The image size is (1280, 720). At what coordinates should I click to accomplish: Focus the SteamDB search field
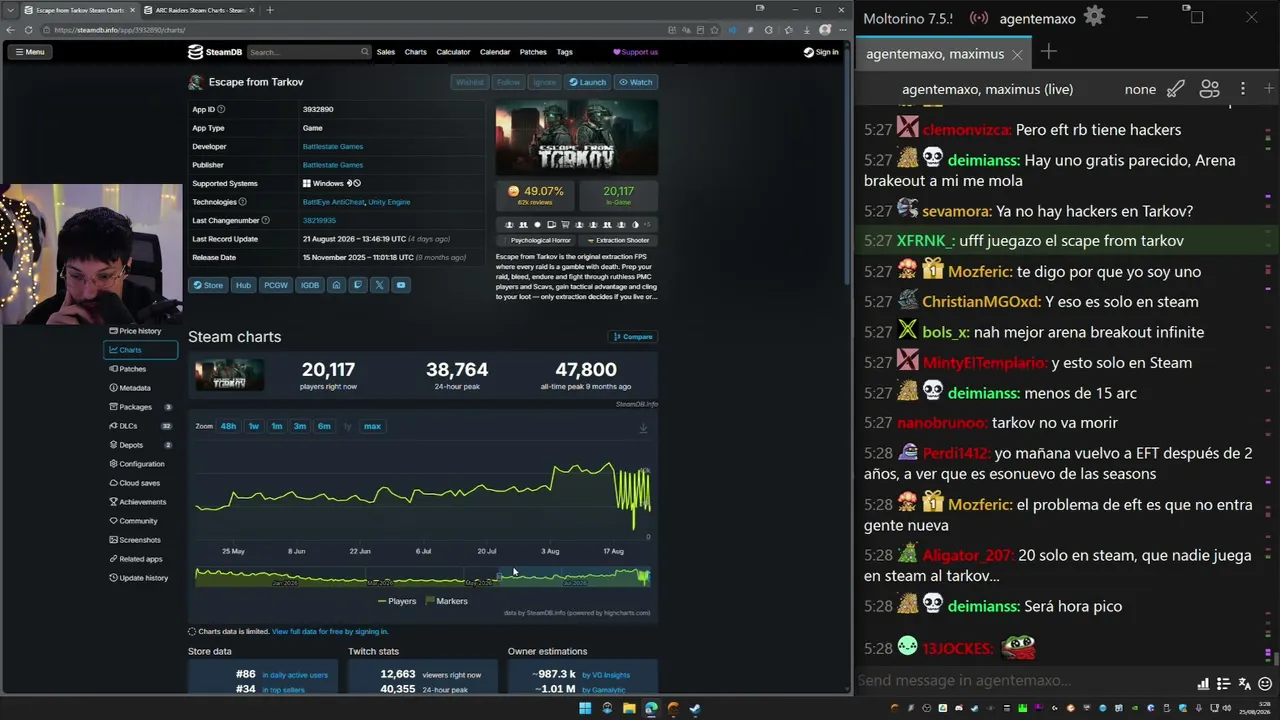tap(308, 52)
